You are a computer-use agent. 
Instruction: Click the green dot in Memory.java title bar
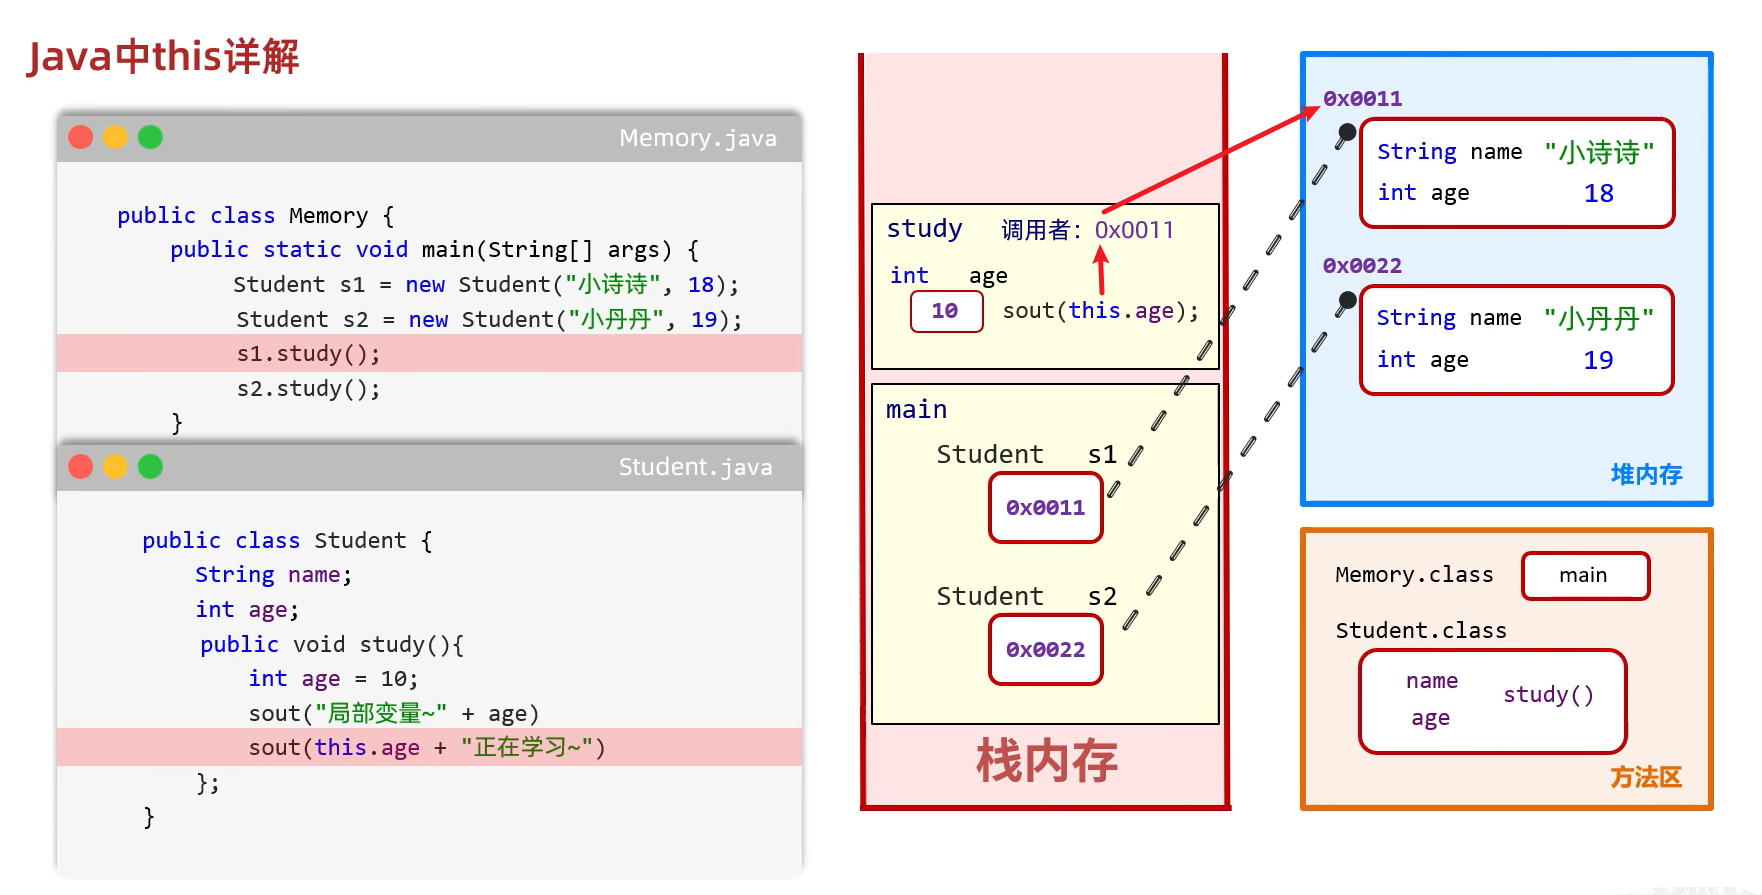tap(150, 137)
